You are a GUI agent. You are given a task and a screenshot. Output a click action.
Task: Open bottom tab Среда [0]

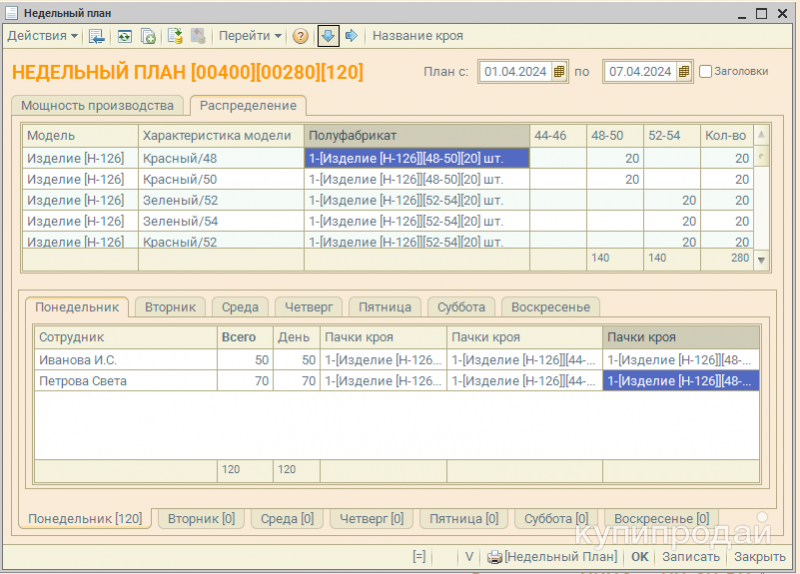[x=286, y=519]
